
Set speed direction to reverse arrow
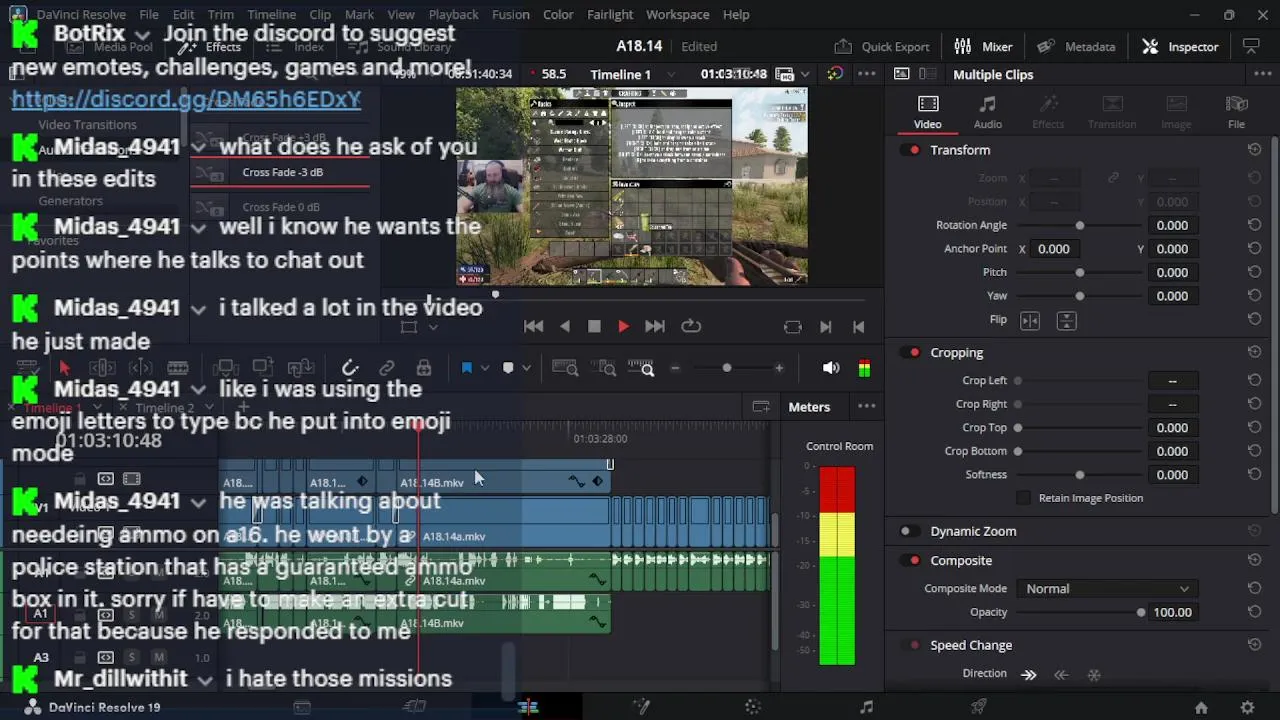(x=1062, y=675)
